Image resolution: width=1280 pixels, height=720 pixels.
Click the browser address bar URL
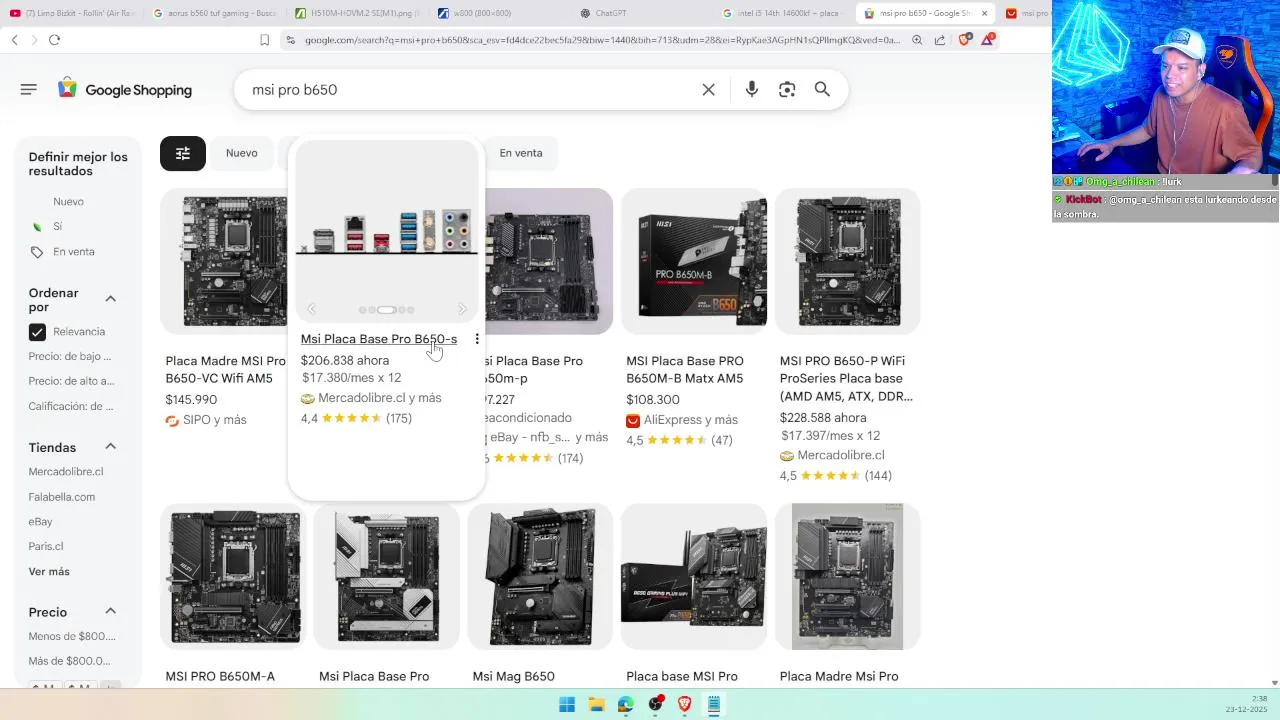602,40
